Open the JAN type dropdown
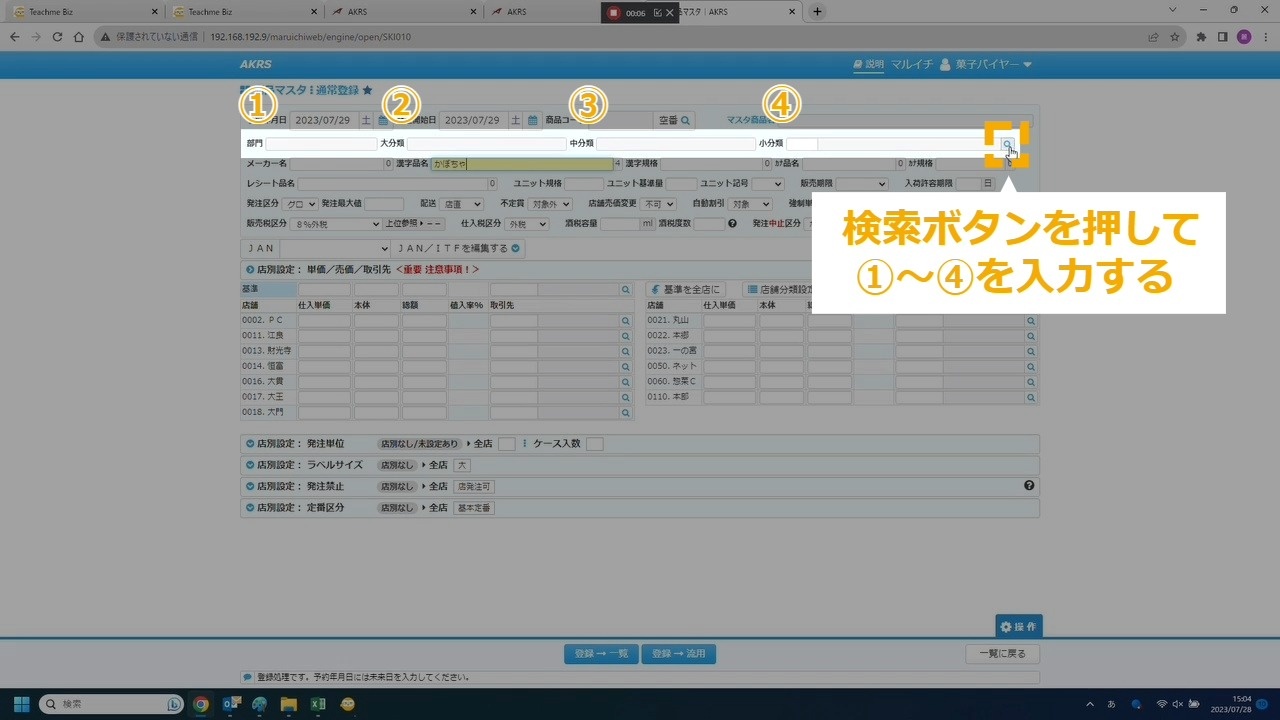The image size is (1280, 720). (x=335, y=248)
